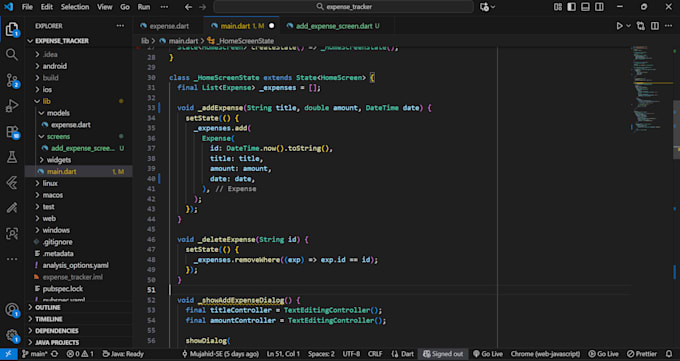The image size is (680, 361).
Task: Open the Search view in activity bar
Action: pos(12,55)
